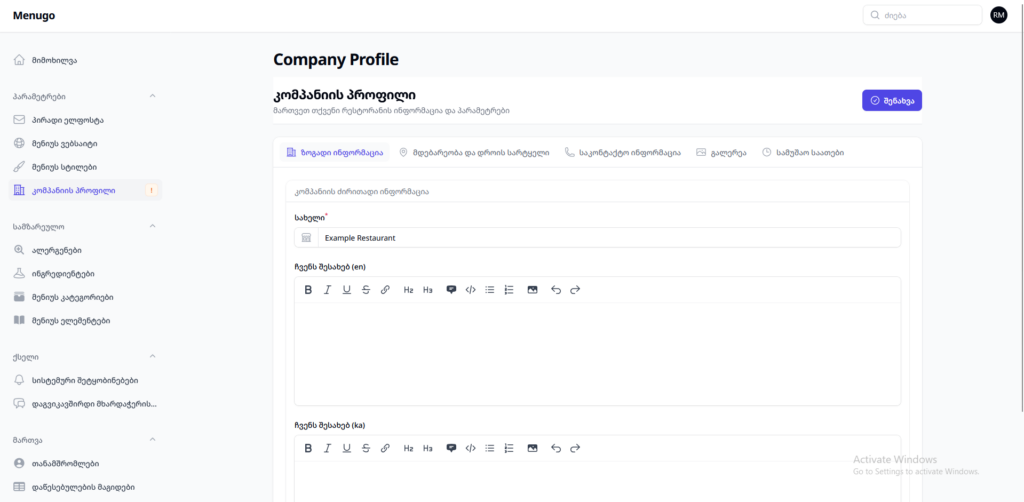1024x502 pixels.
Task: Open the სამუშაო საათები tab
Action: (x=803, y=153)
